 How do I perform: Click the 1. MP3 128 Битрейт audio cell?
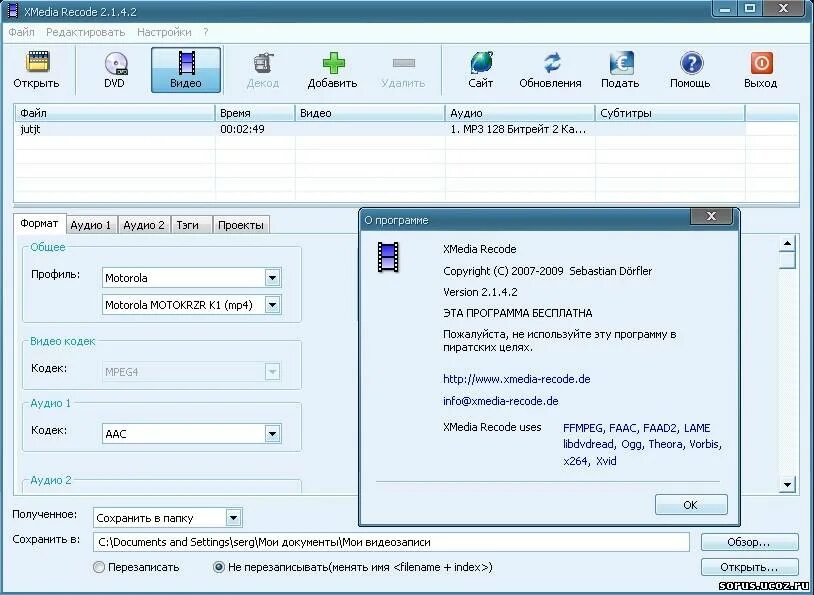pos(518,129)
